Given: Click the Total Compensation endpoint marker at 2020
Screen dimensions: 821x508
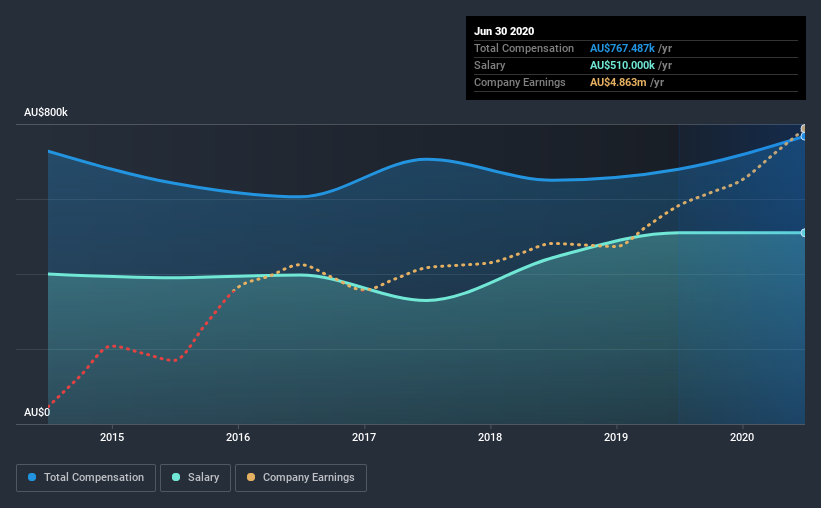Looking at the screenshot, I should click(x=803, y=136).
